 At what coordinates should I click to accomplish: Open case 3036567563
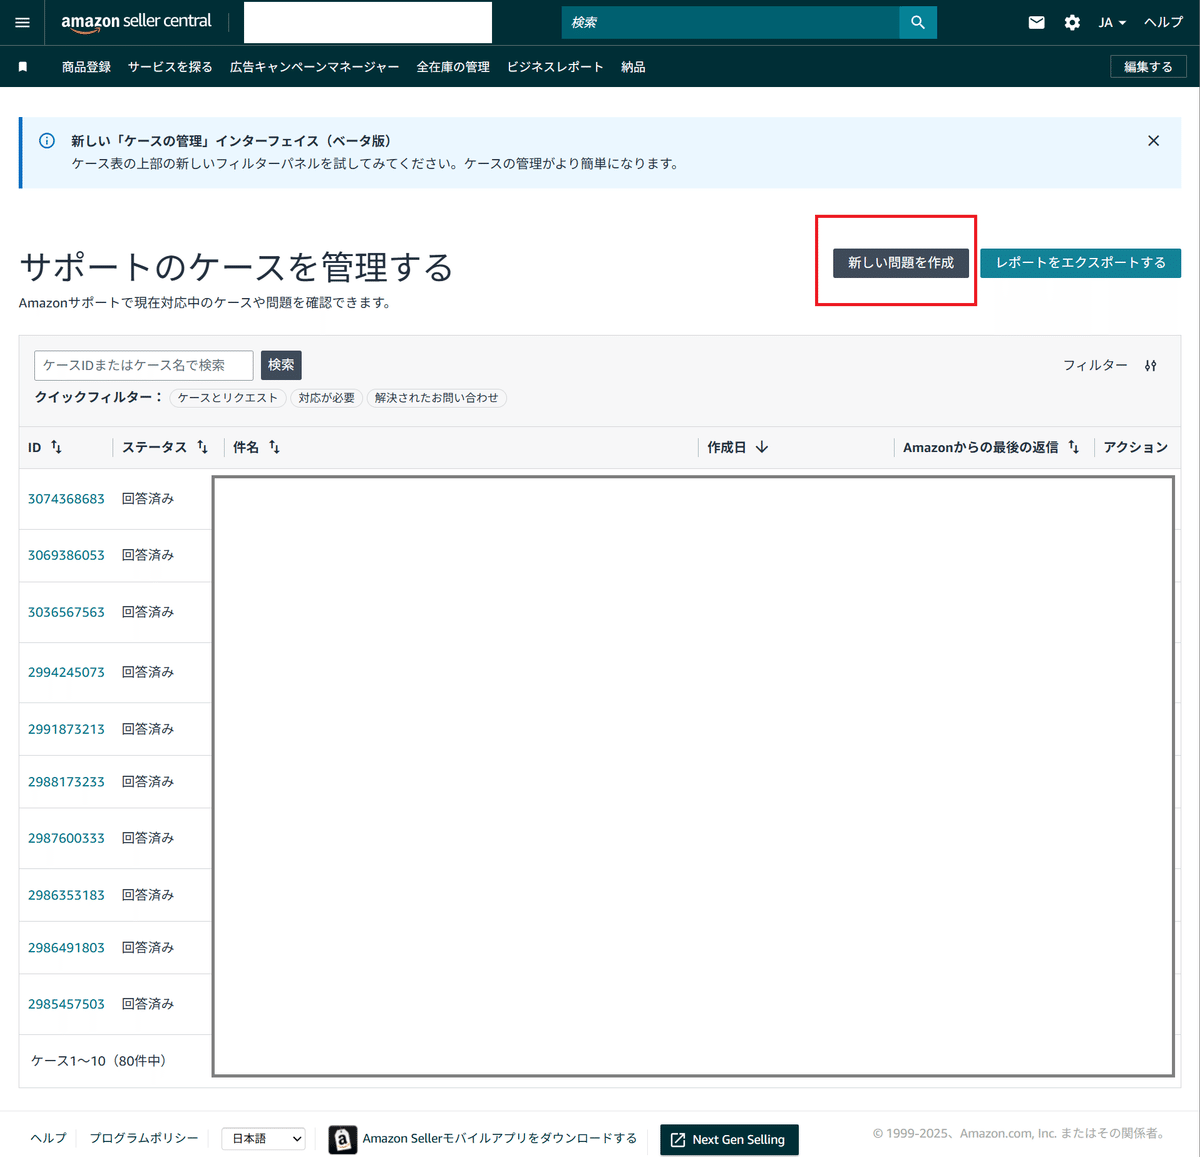pos(66,612)
